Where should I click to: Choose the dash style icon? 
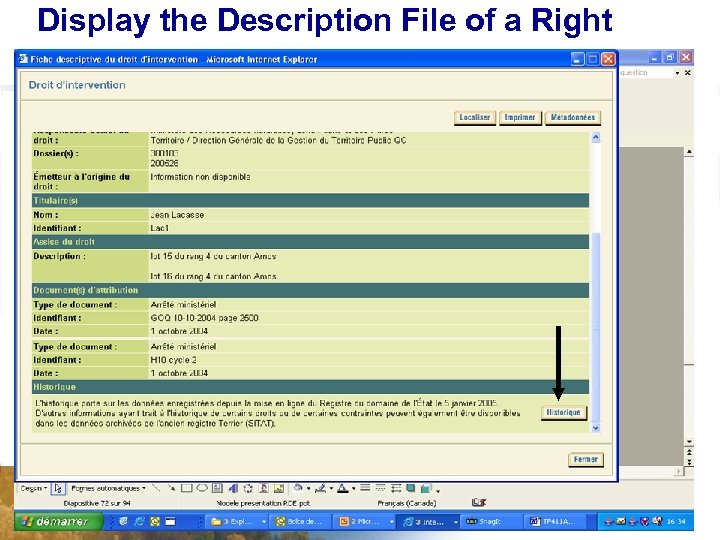point(380,488)
